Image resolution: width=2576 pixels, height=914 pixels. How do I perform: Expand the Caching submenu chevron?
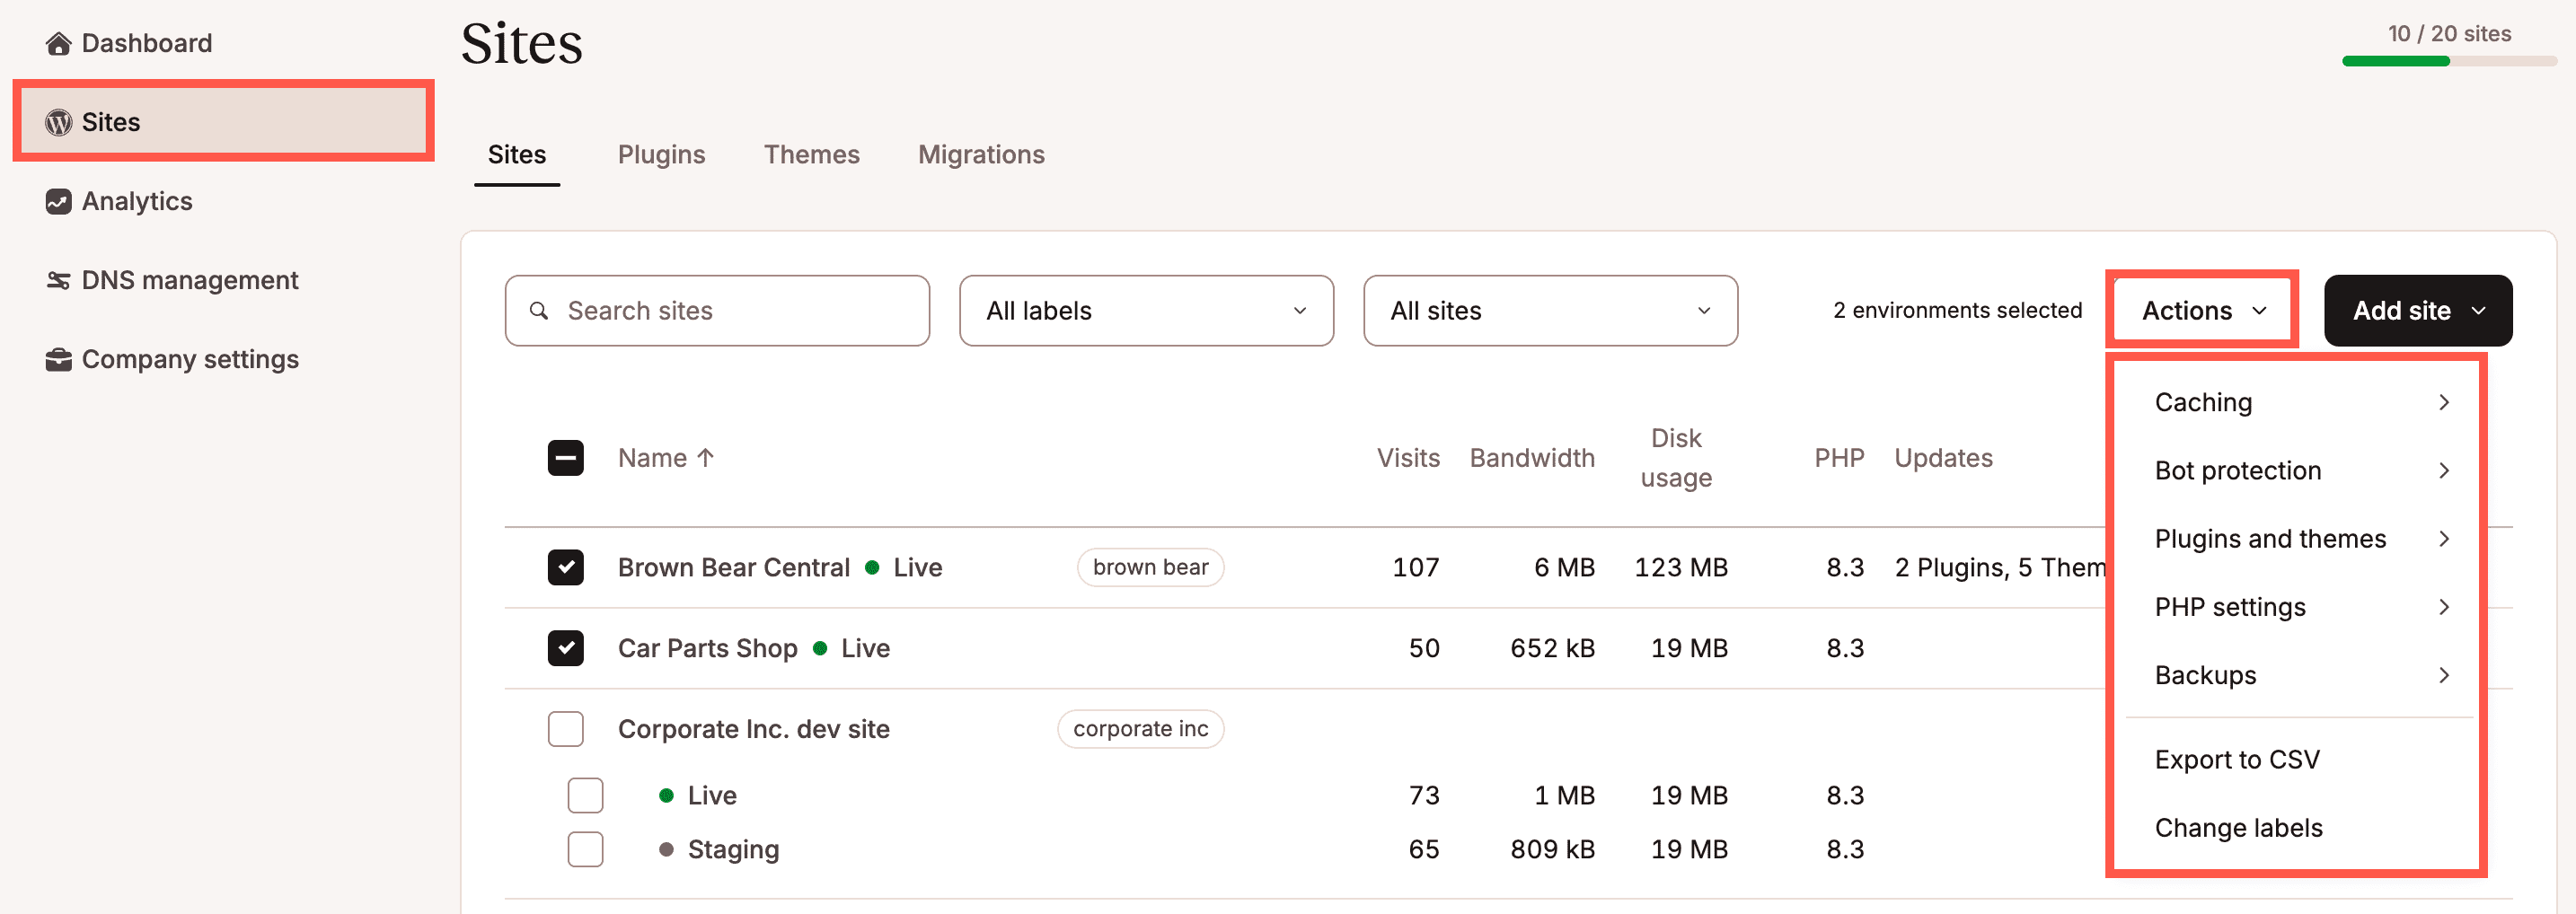pyautogui.click(x=2444, y=402)
